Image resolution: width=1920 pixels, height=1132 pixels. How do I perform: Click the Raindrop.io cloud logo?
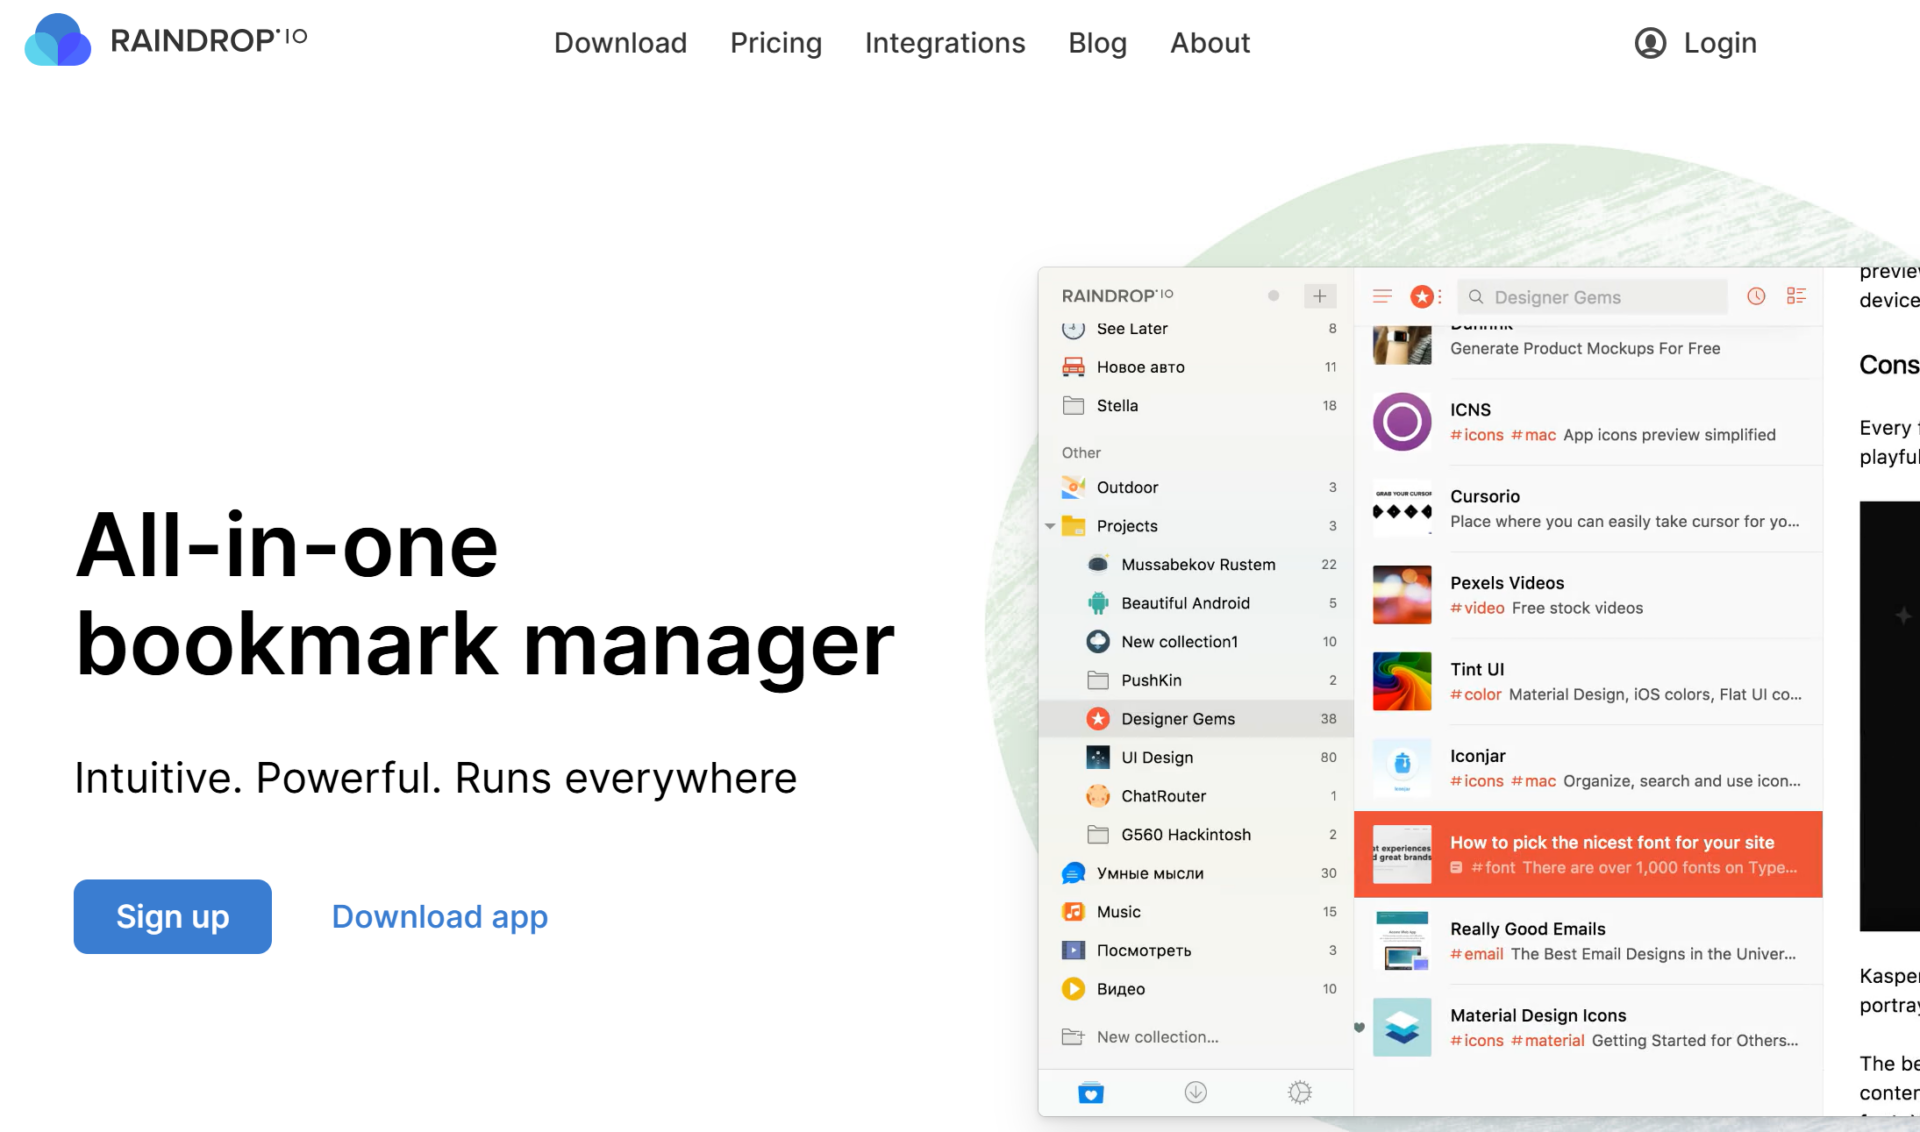(58, 41)
